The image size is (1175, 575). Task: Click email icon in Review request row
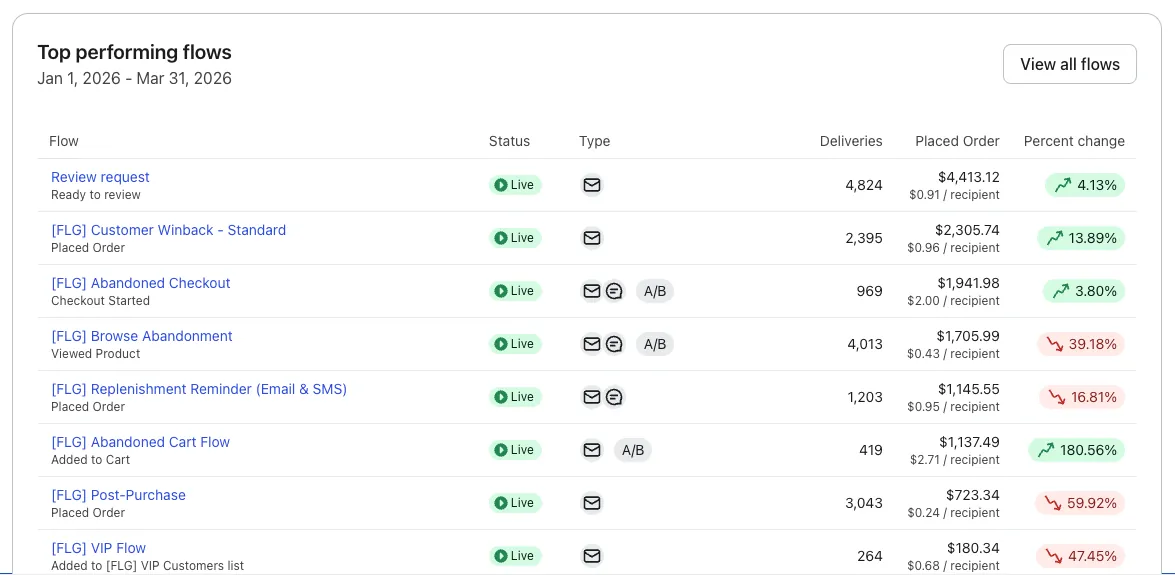(591, 184)
